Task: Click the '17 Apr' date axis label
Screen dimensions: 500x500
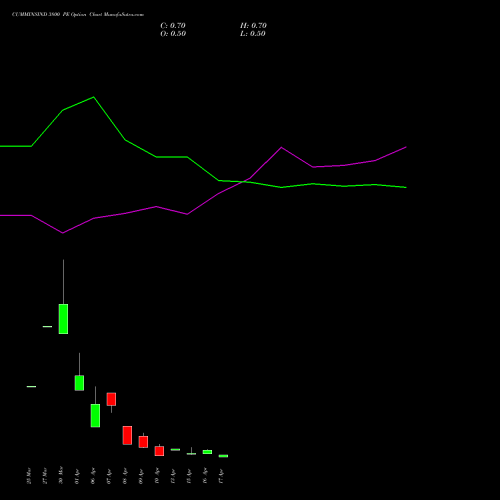Action: [221, 476]
